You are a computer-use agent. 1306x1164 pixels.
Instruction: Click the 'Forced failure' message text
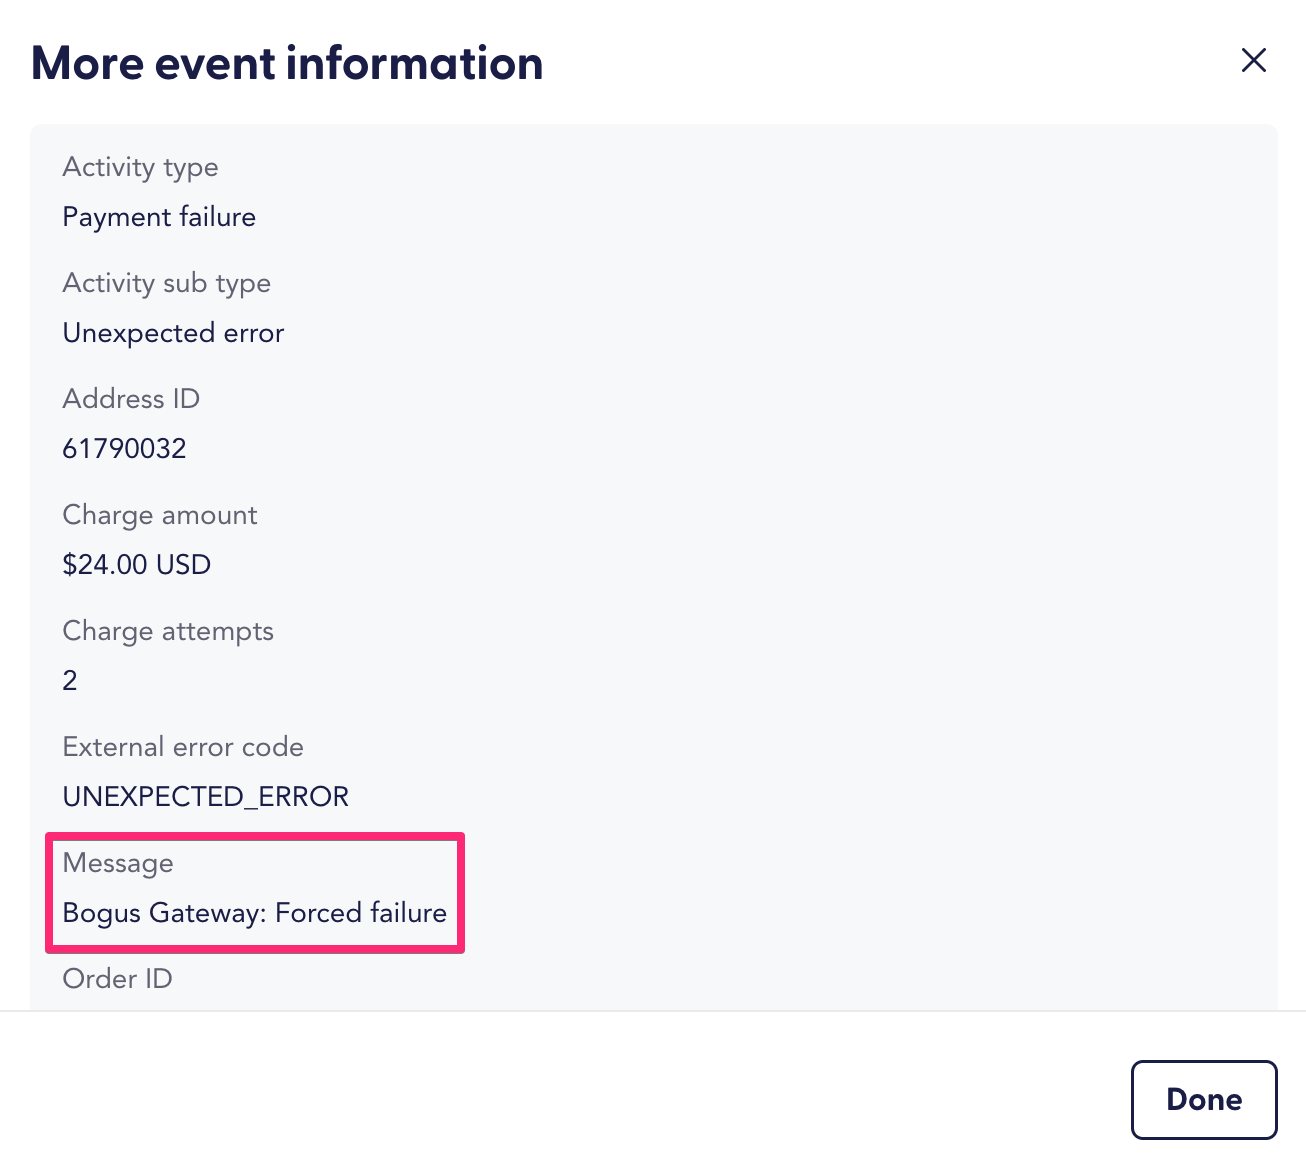(x=361, y=913)
